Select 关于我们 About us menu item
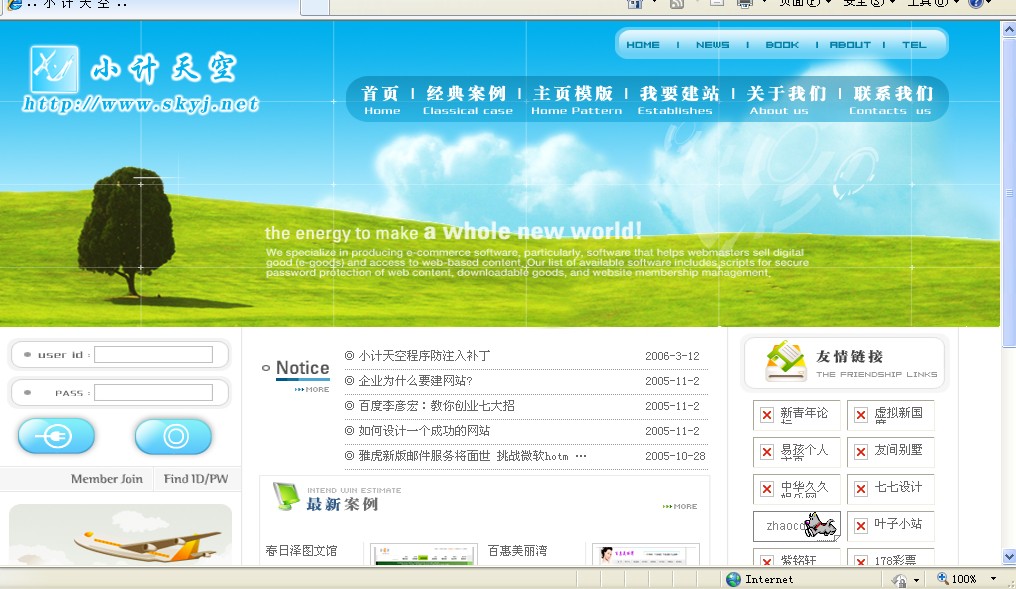This screenshot has width=1016, height=589. [786, 100]
